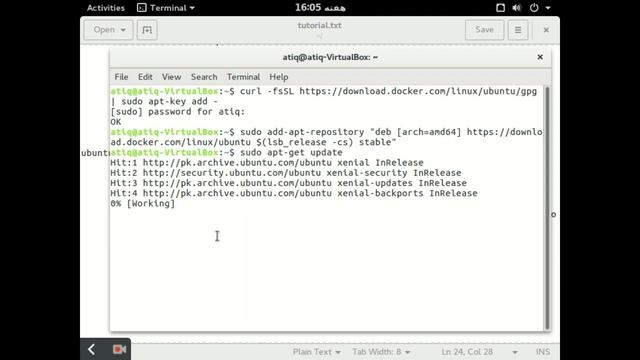The image size is (640, 360).
Task: Open the terminal Edit menu
Action: coord(145,77)
